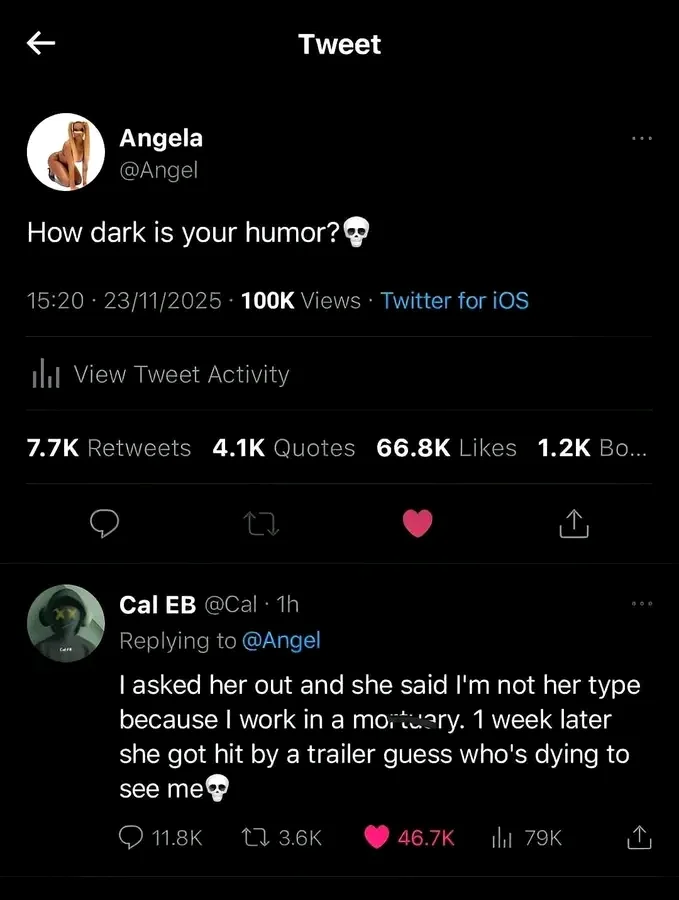Unlike Angela's tweet with the heart
Viewport: 679px width, 900px height.
pos(418,522)
